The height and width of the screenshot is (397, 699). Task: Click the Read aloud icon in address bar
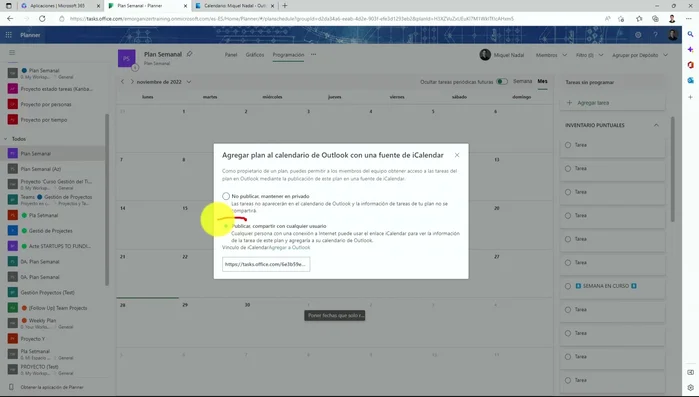pos(608,19)
